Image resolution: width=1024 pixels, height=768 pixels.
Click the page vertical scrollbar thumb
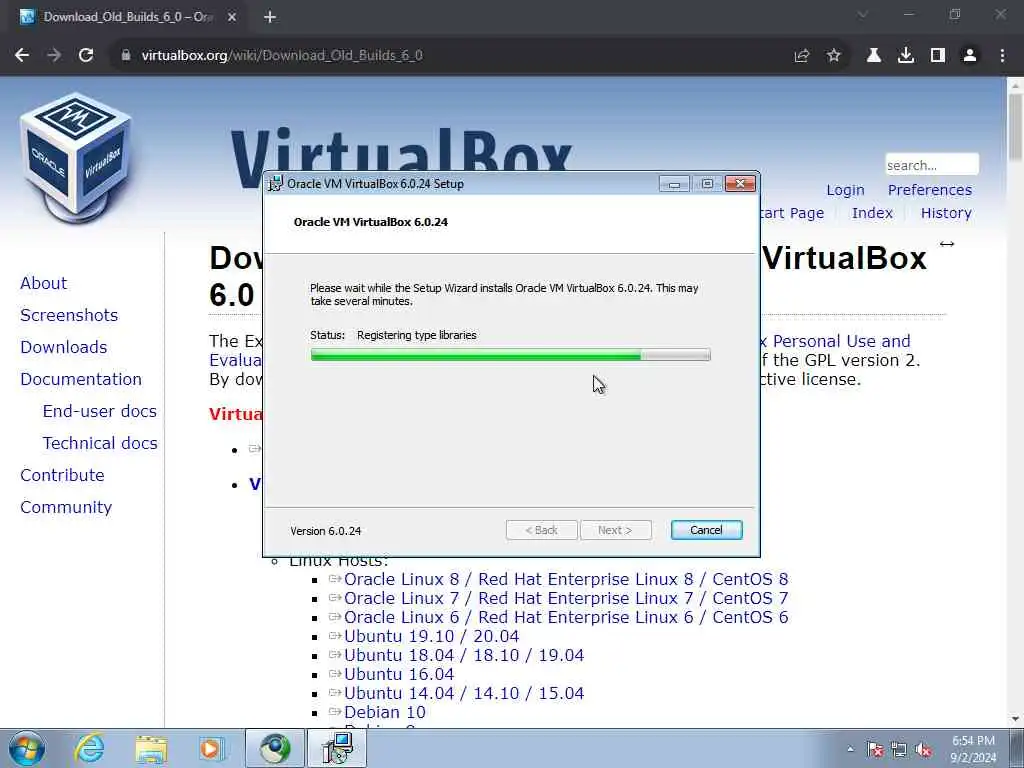click(x=1015, y=125)
